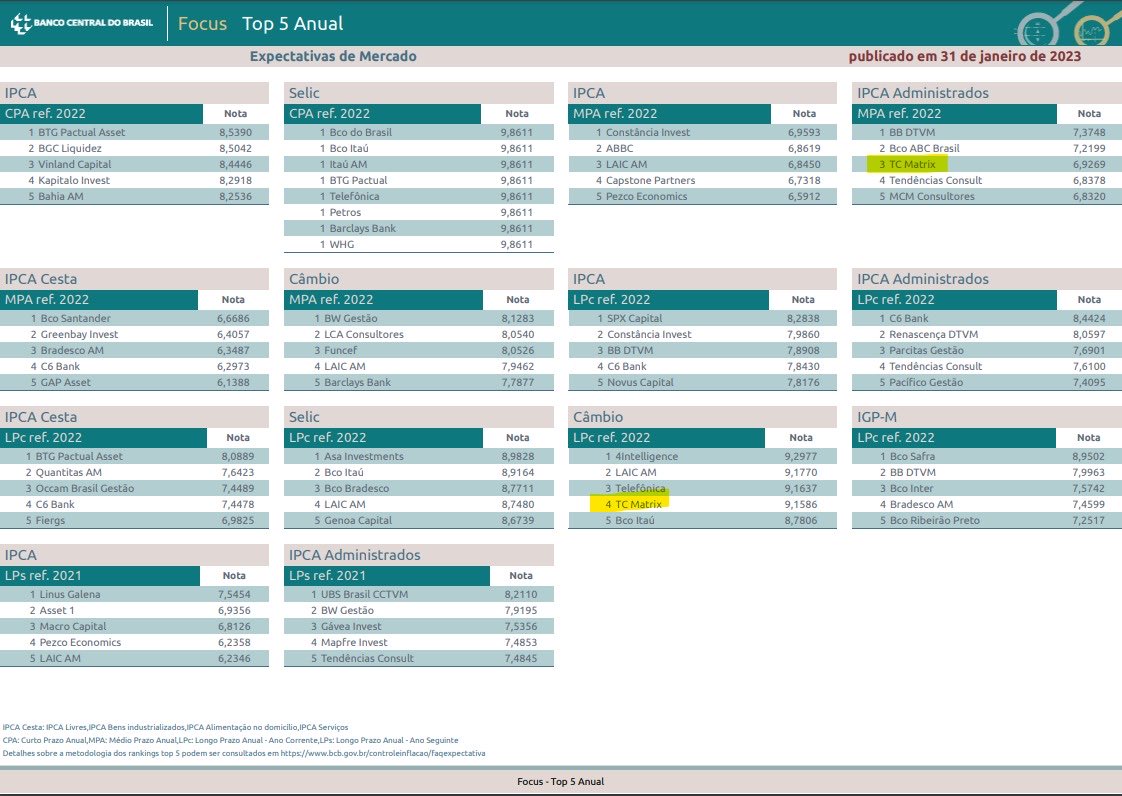Click the score 8,5390
Screen dimensions: 1122x796
(235, 132)
